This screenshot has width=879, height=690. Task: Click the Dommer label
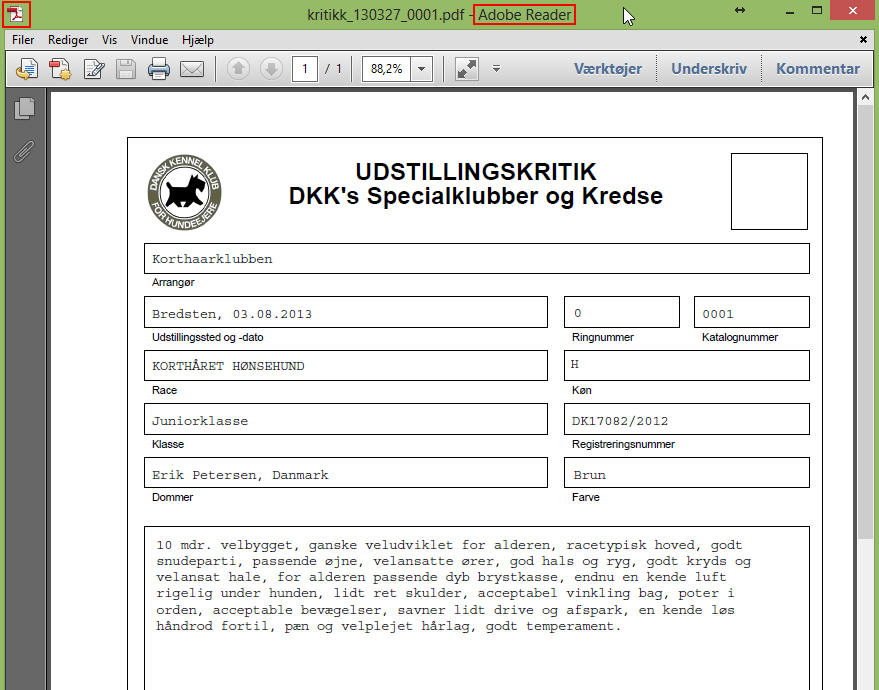(172, 497)
